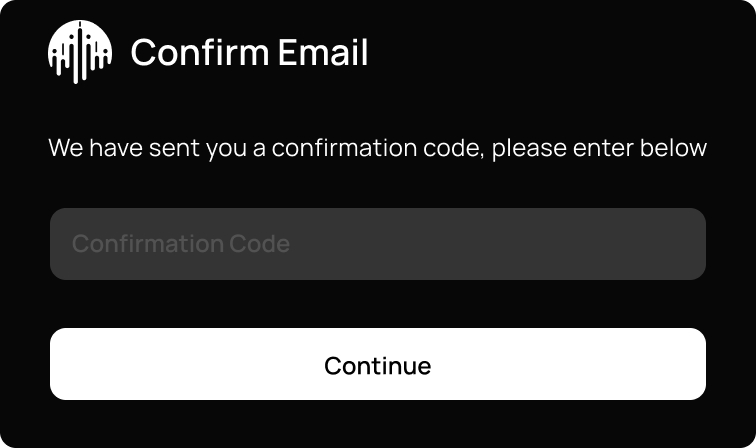Viewport: 756px width, 448px height.
Task: Click the Confirm Email heading
Action: pyautogui.click(x=249, y=53)
